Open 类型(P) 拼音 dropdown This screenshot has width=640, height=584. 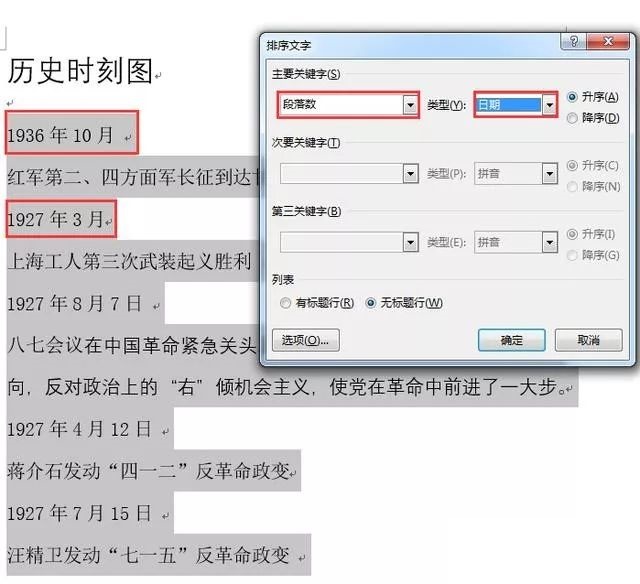(516, 174)
